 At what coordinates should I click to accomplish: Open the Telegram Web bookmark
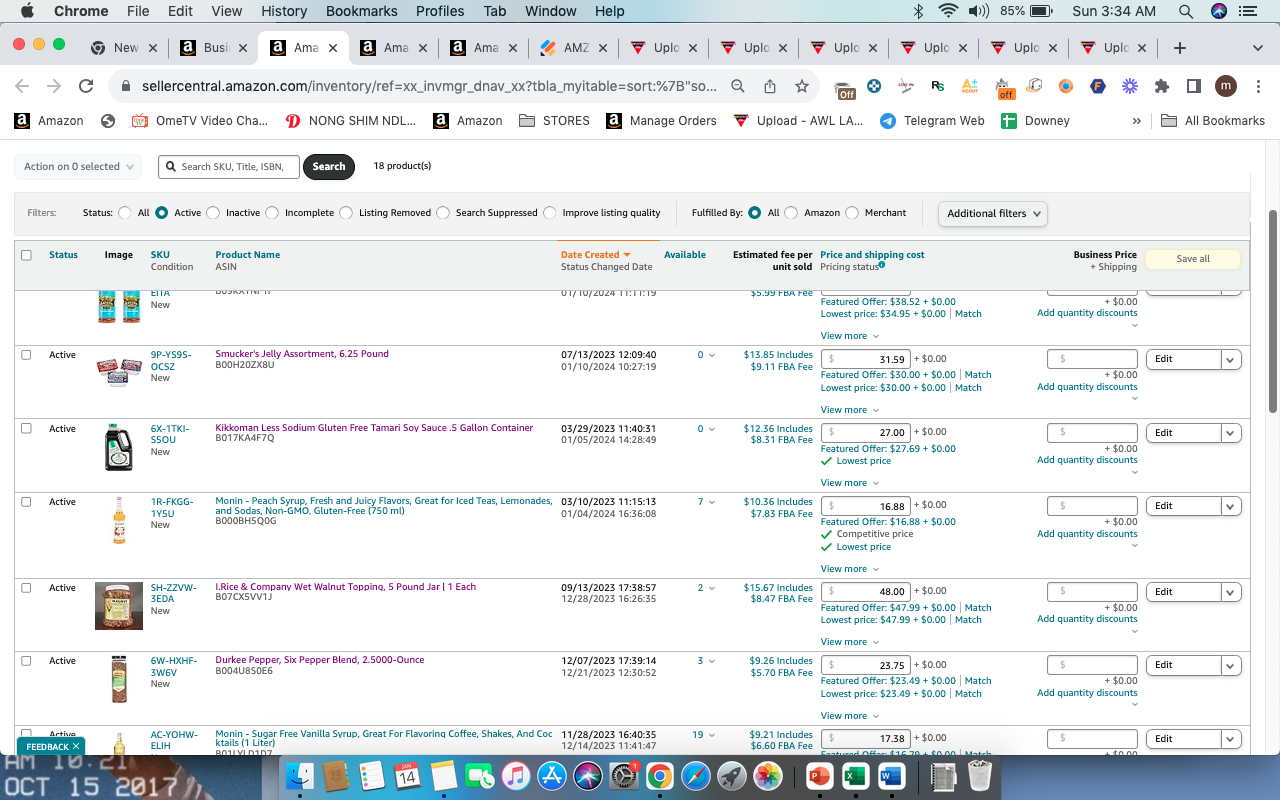932,121
